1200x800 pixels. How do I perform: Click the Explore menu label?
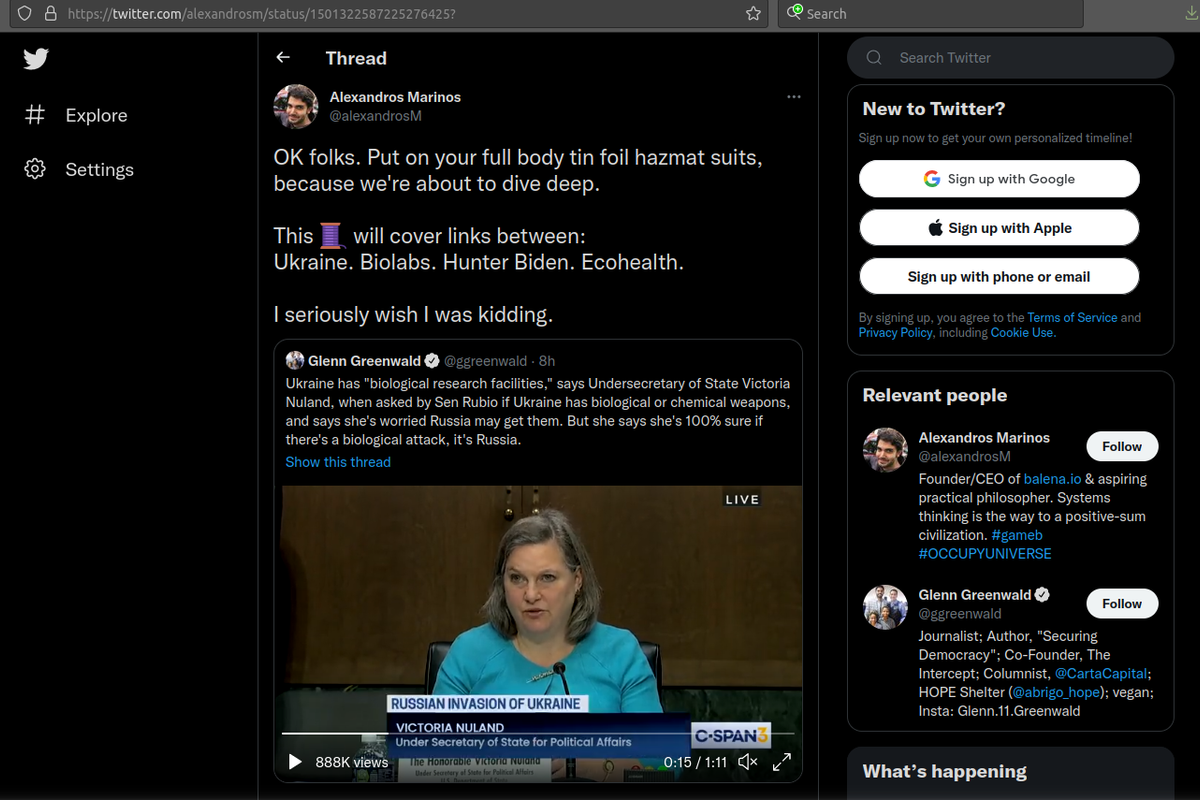96,115
